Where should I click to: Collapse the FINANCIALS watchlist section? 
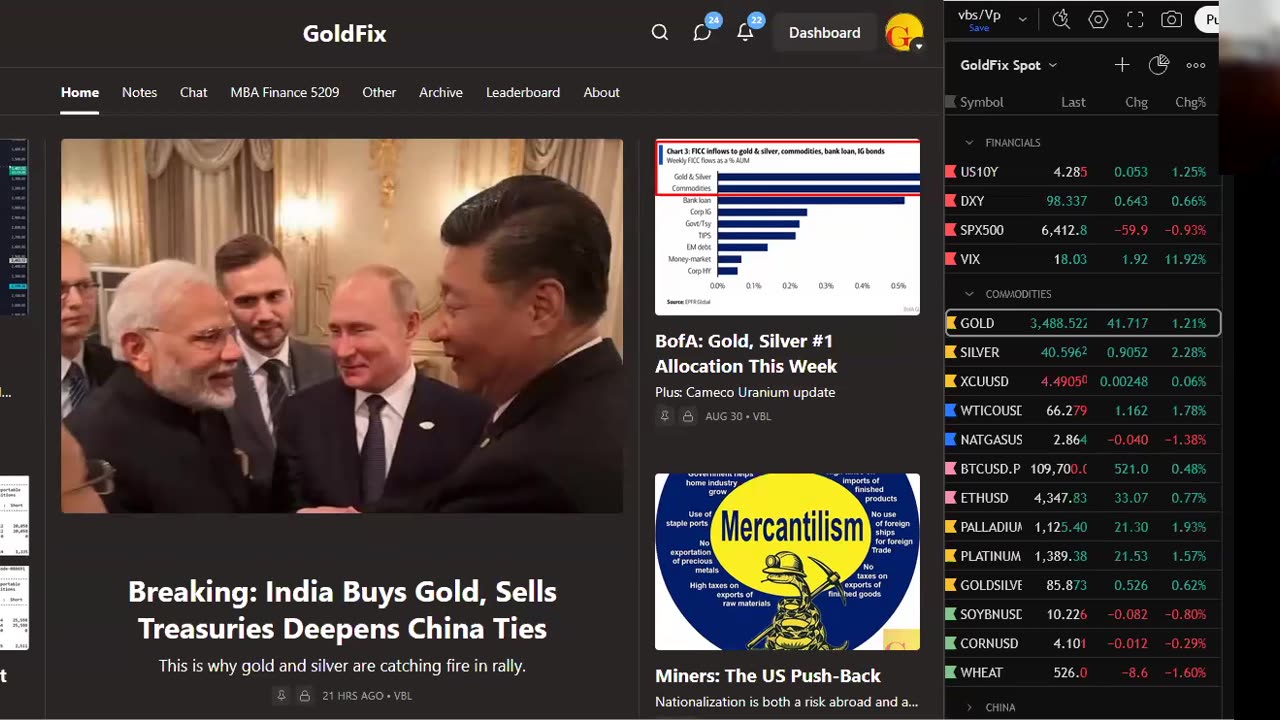click(x=969, y=143)
